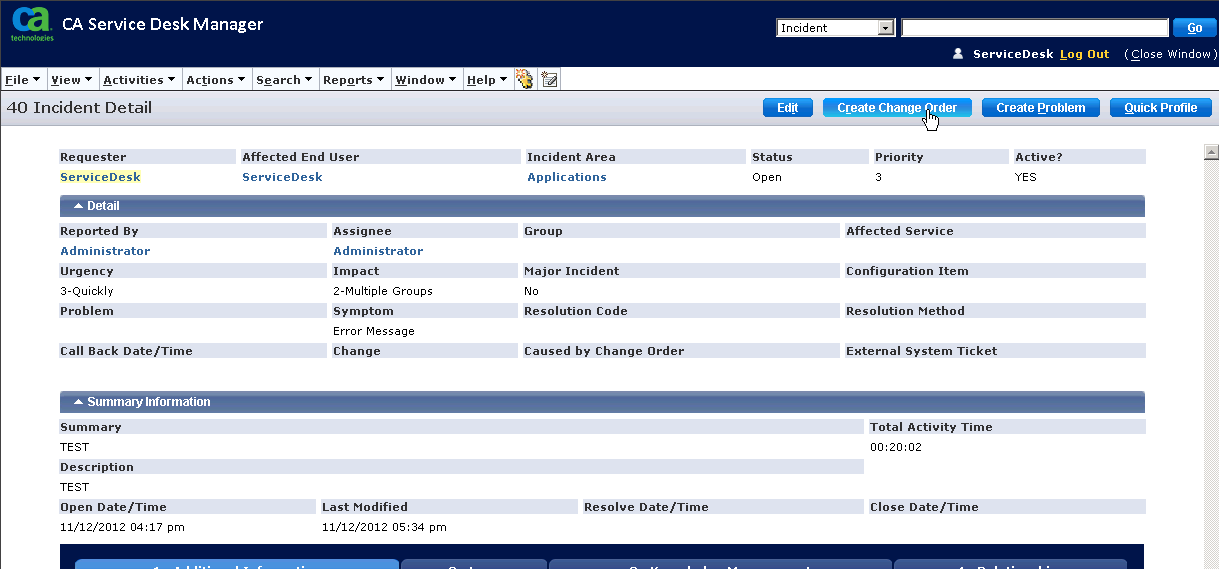
Task: Open the View menu
Action: pos(71,80)
